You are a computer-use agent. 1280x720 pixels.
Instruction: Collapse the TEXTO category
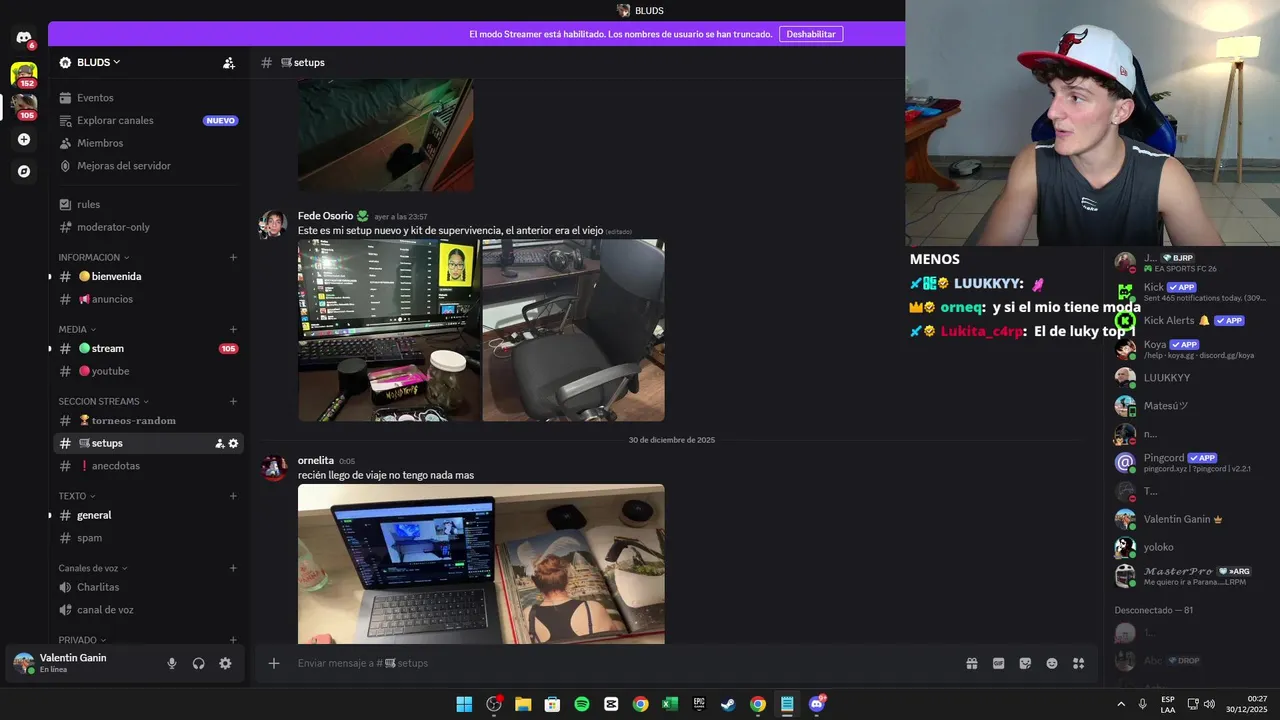coord(77,496)
